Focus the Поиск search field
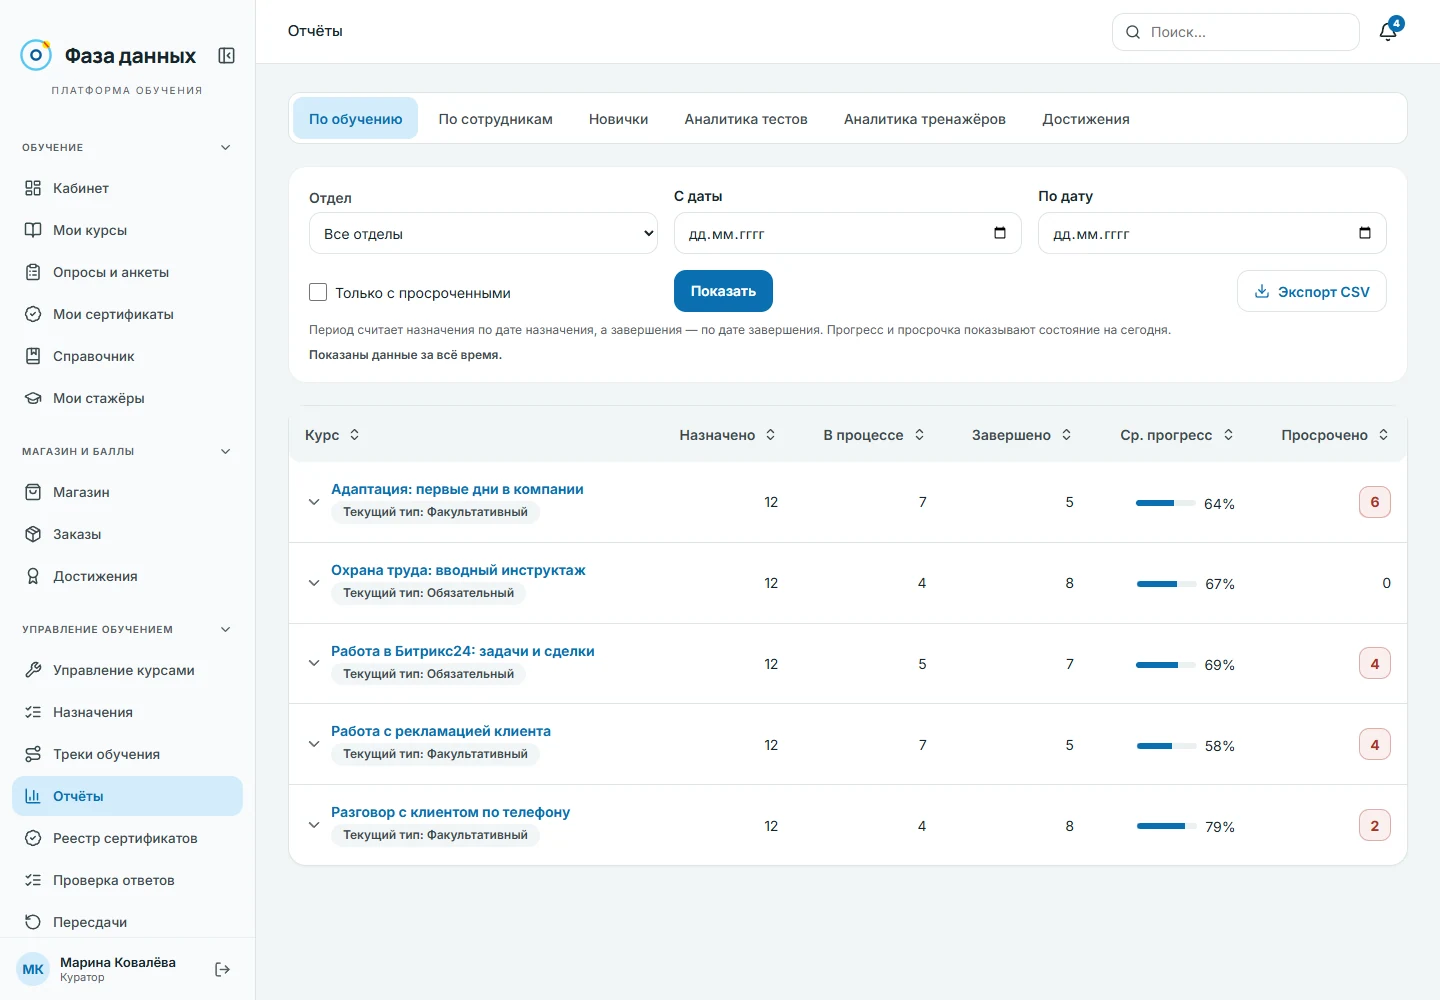Screen dimensions: 1440x1000 coord(1236,32)
